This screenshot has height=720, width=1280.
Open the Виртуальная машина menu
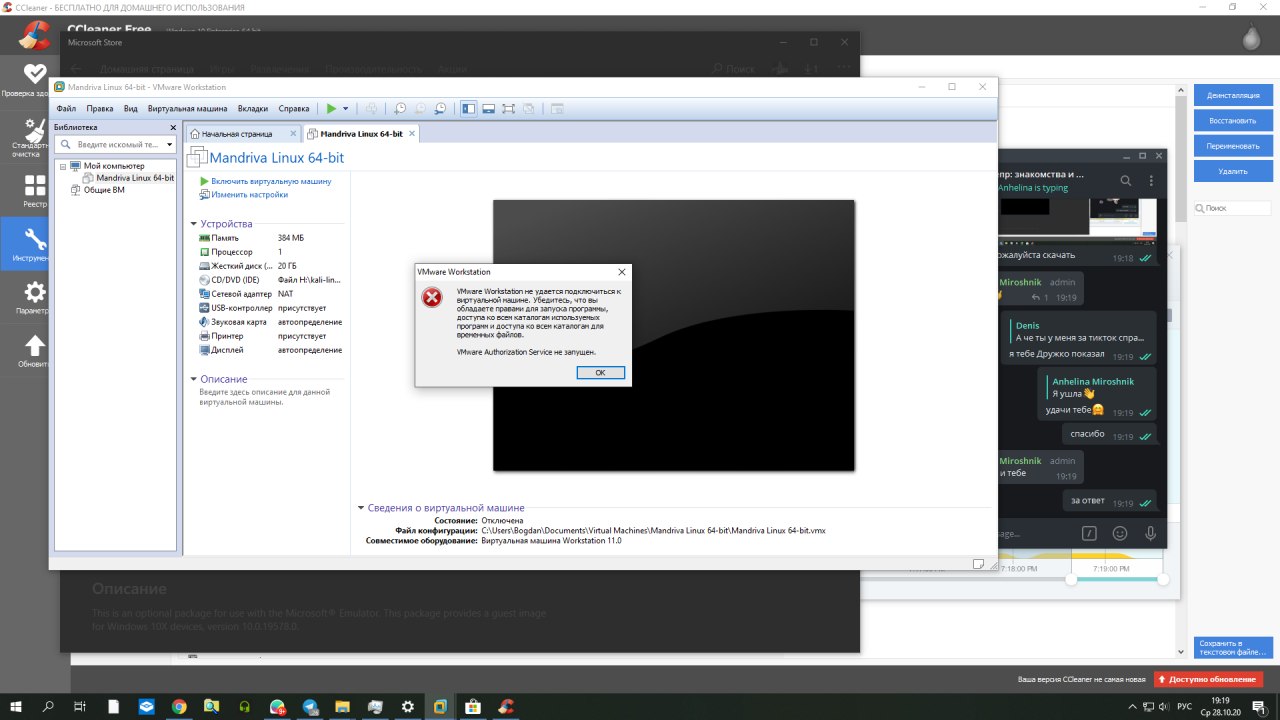tap(187, 108)
